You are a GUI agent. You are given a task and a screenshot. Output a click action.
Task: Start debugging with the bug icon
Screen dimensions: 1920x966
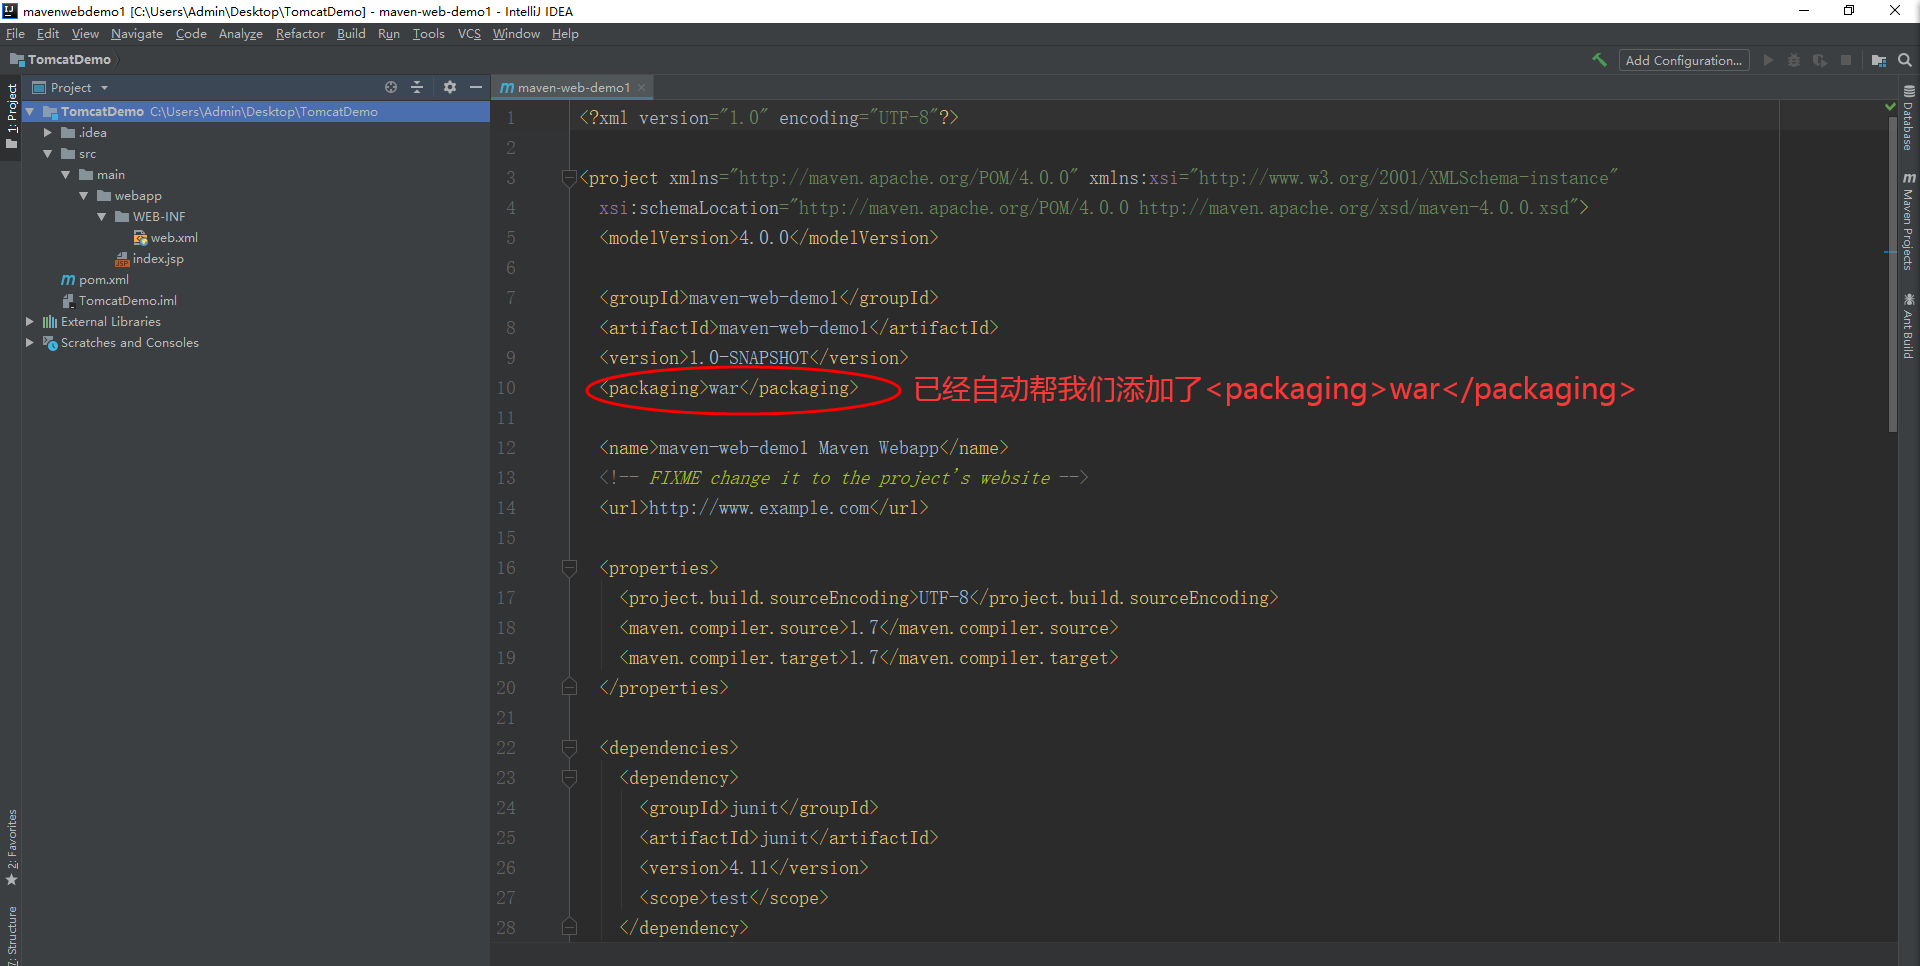(1793, 60)
